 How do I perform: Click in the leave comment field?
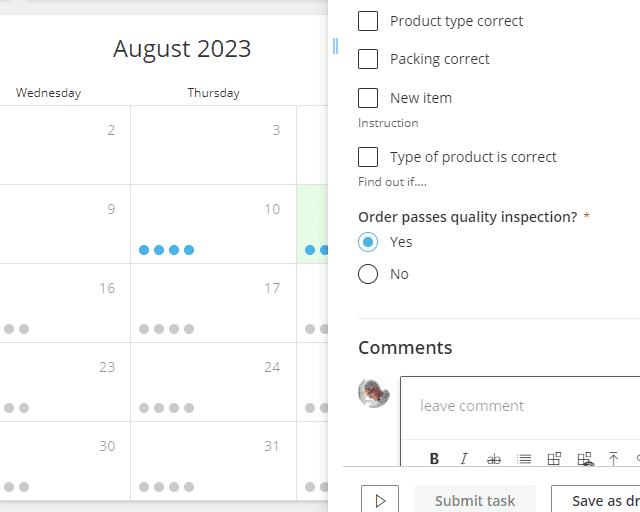coord(520,407)
